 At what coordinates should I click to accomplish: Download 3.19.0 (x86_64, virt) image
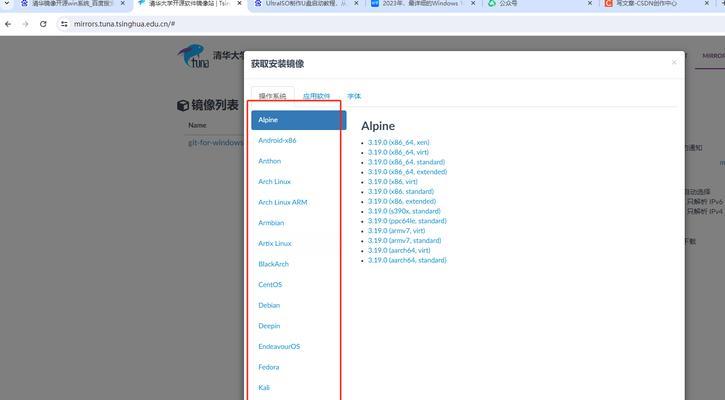(x=399, y=152)
